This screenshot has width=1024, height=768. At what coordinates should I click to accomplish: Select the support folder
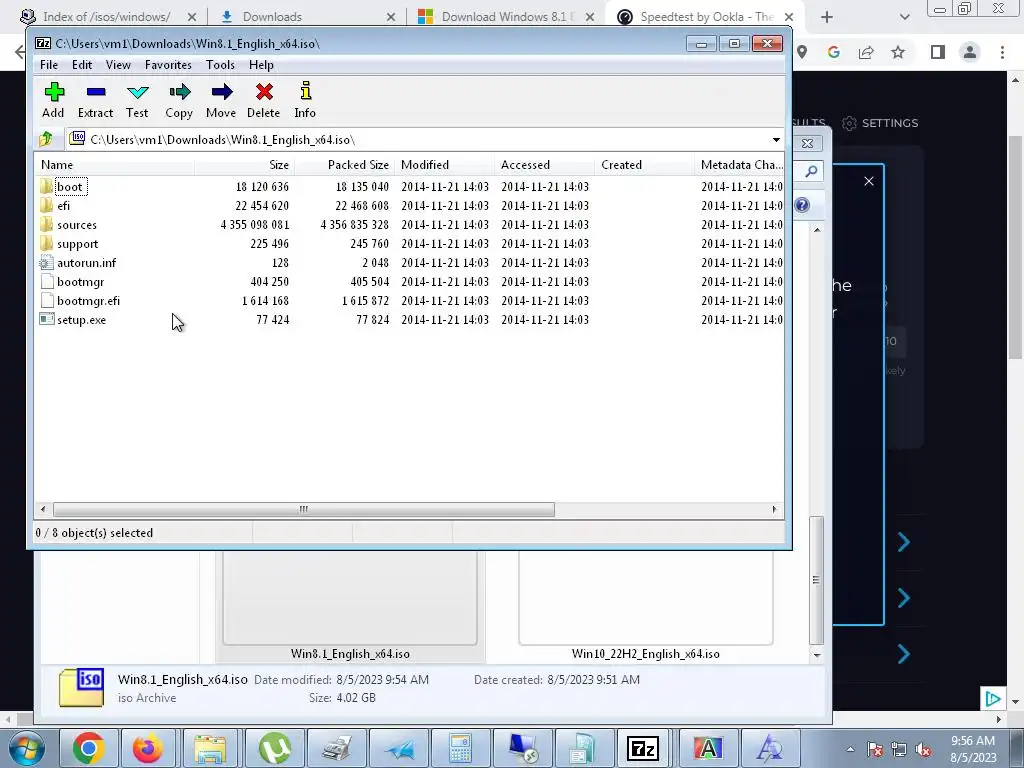[77, 244]
